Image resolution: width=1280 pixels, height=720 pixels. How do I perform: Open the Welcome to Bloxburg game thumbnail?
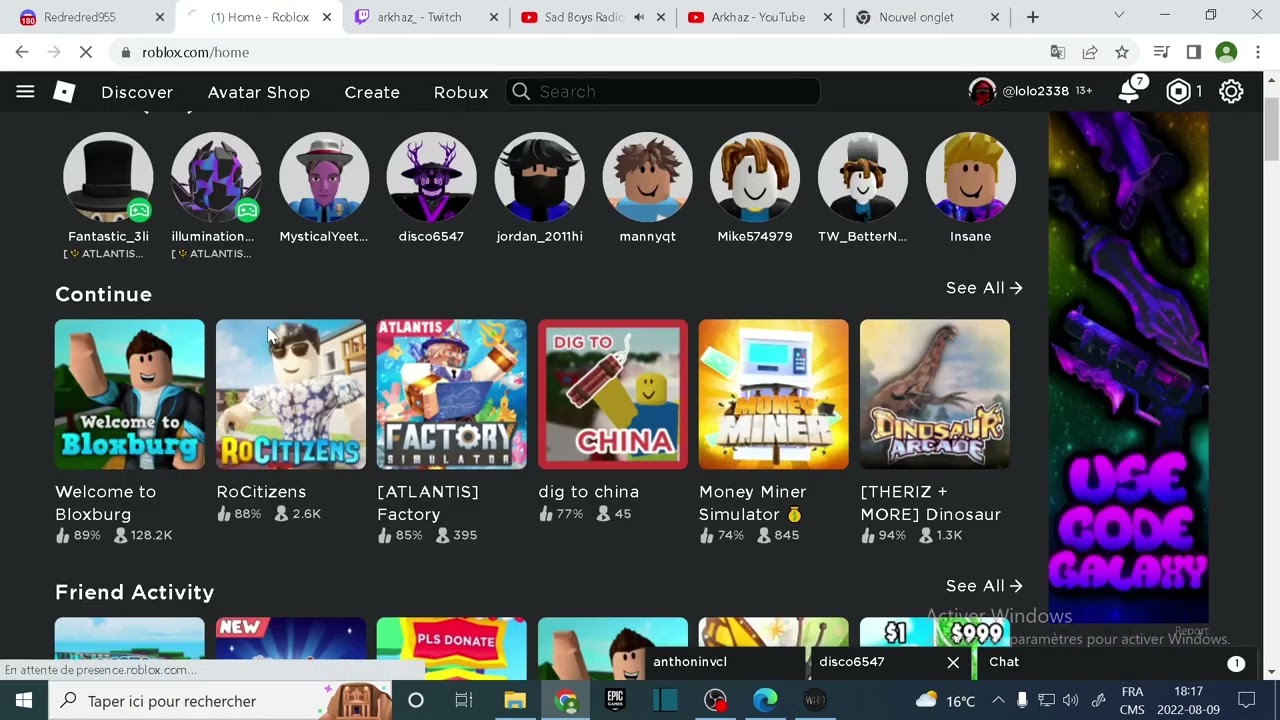tap(130, 394)
